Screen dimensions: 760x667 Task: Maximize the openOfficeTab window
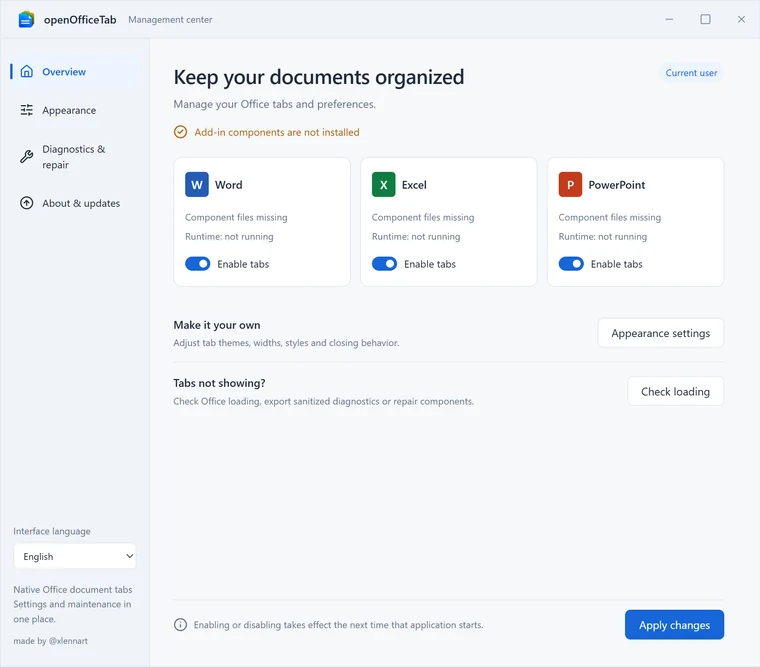tap(705, 19)
